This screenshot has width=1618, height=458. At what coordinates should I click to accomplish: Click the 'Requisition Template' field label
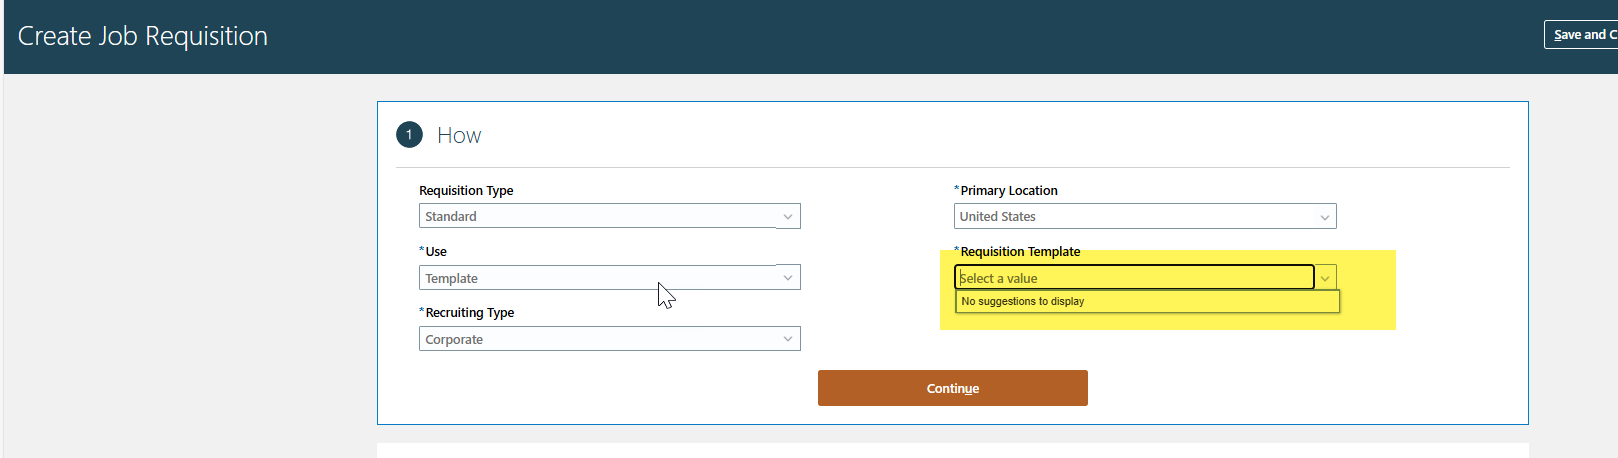(x=1020, y=251)
